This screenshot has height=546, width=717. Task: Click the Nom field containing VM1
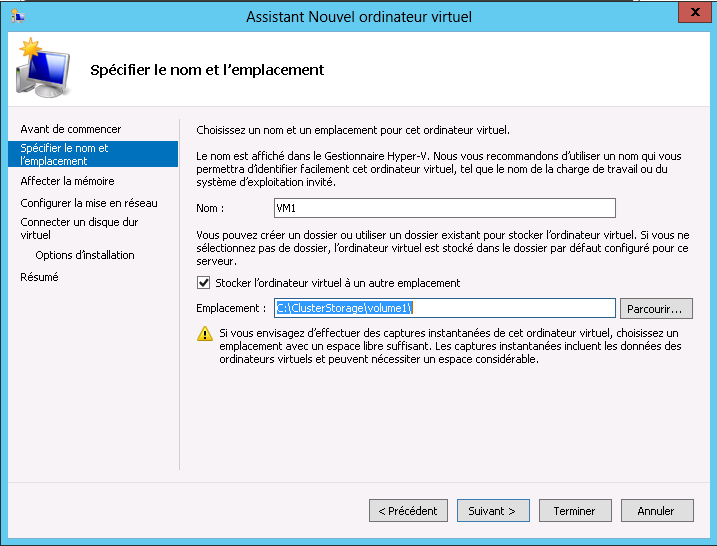(x=444, y=208)
